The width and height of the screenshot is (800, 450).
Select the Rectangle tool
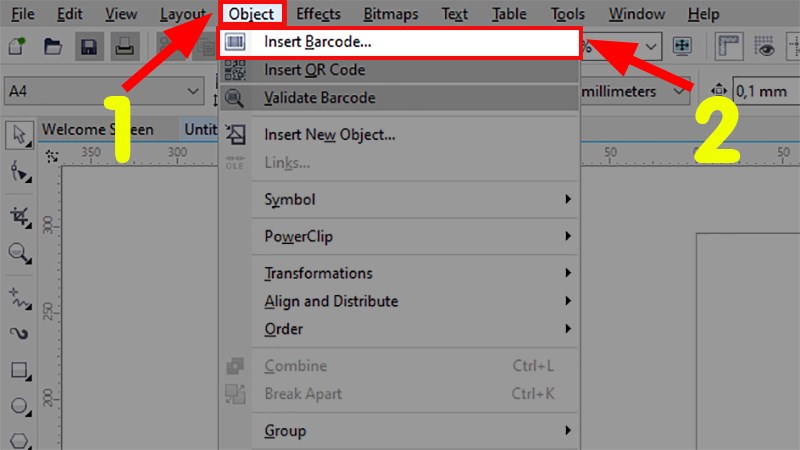point(19,371)
